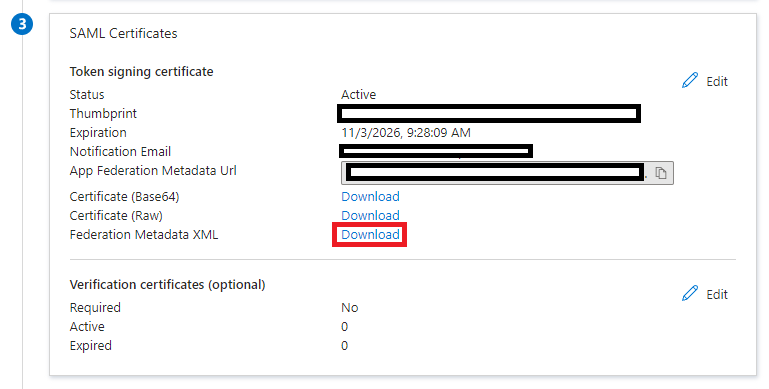Select the redacted Notification Email value
Image resolution: width=769 pixels, height=389 pixels.
(436, 151)
